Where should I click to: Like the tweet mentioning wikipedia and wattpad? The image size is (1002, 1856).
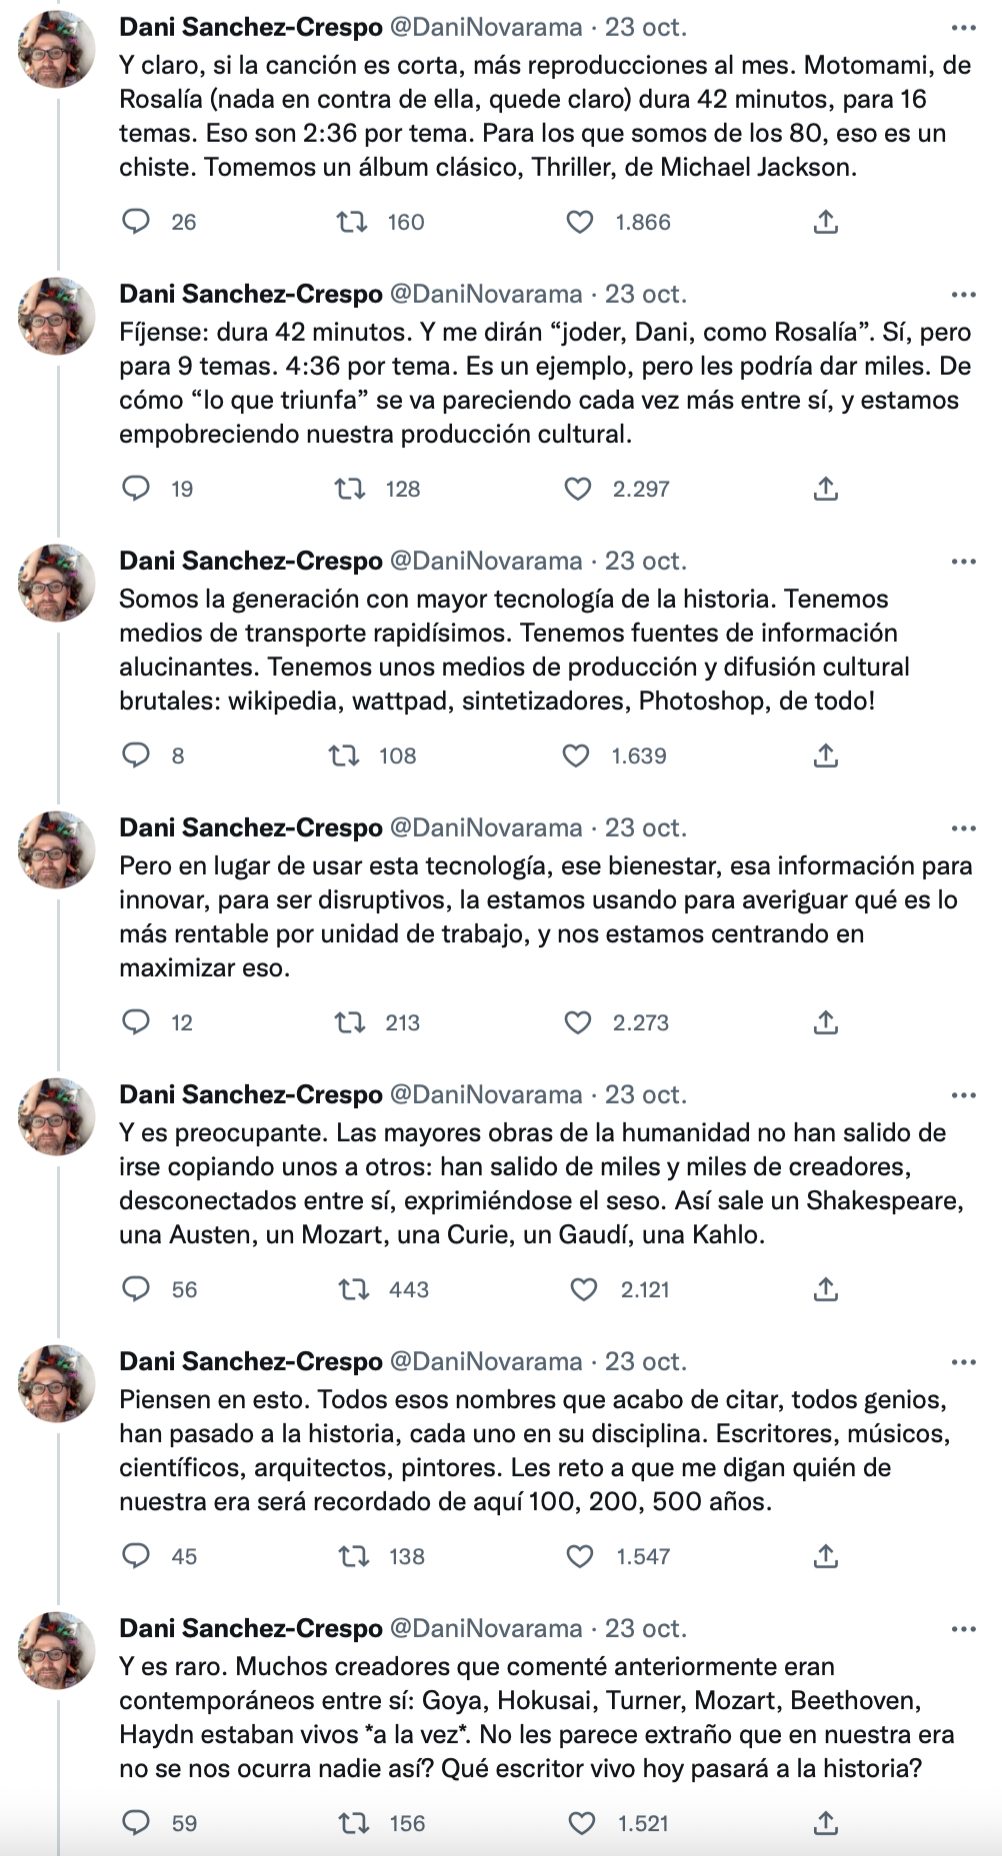(576, 755)
